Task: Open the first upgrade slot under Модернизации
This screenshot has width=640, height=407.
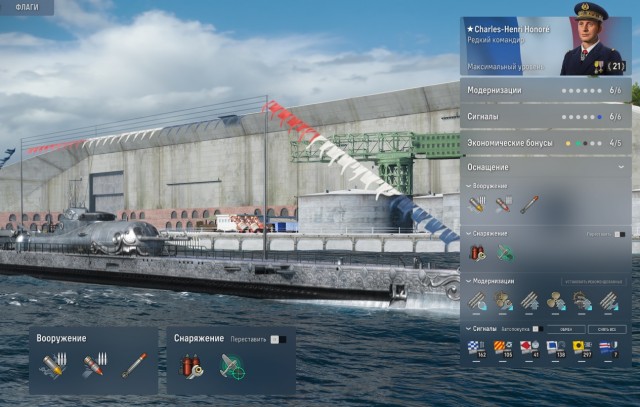Action: 477,301
